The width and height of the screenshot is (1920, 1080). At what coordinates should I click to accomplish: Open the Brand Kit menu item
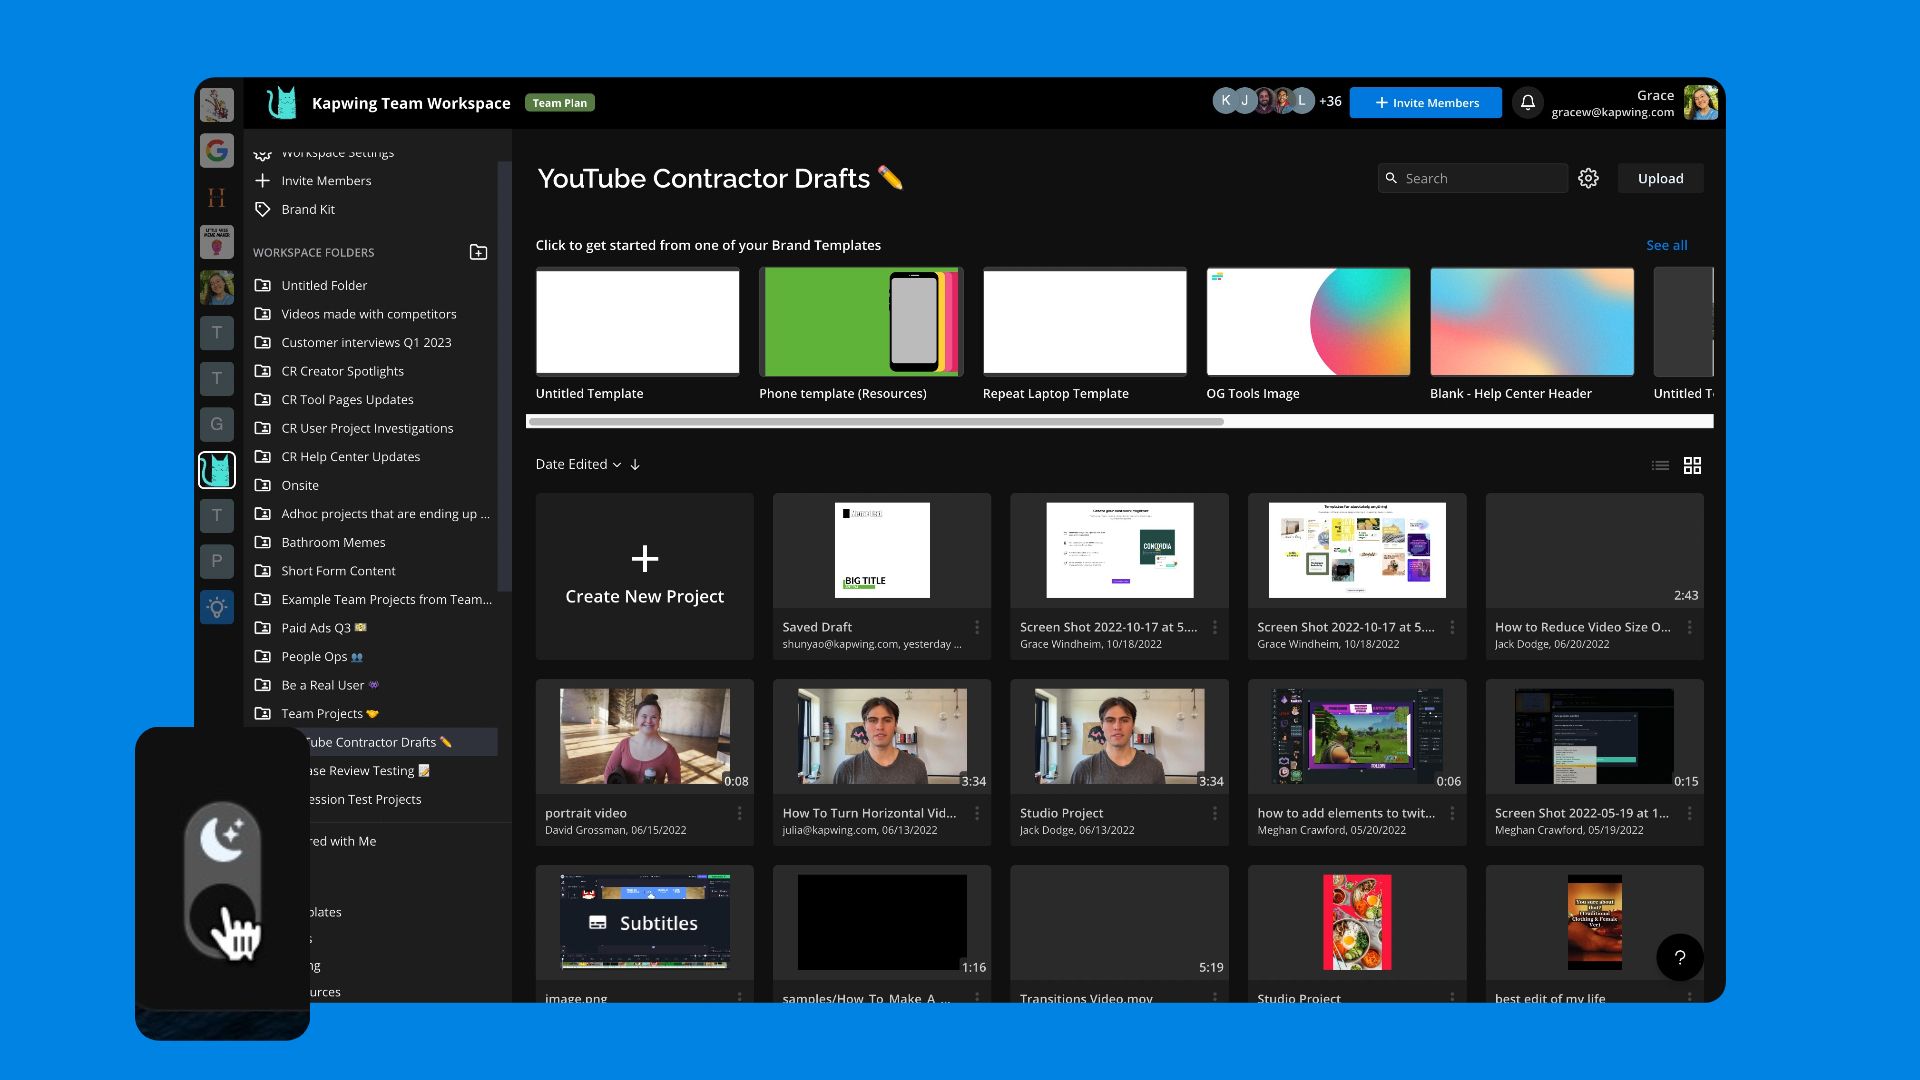point(308,209)
